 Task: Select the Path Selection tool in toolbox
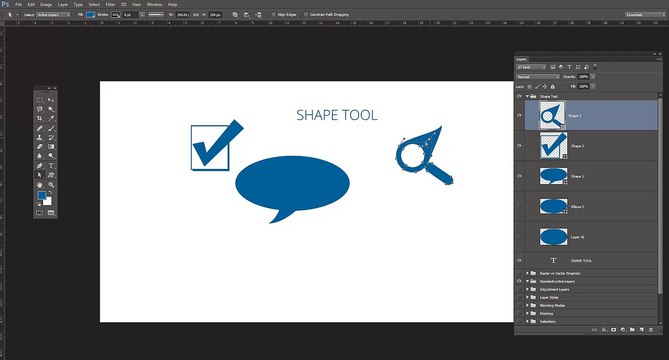pos(40,175)
